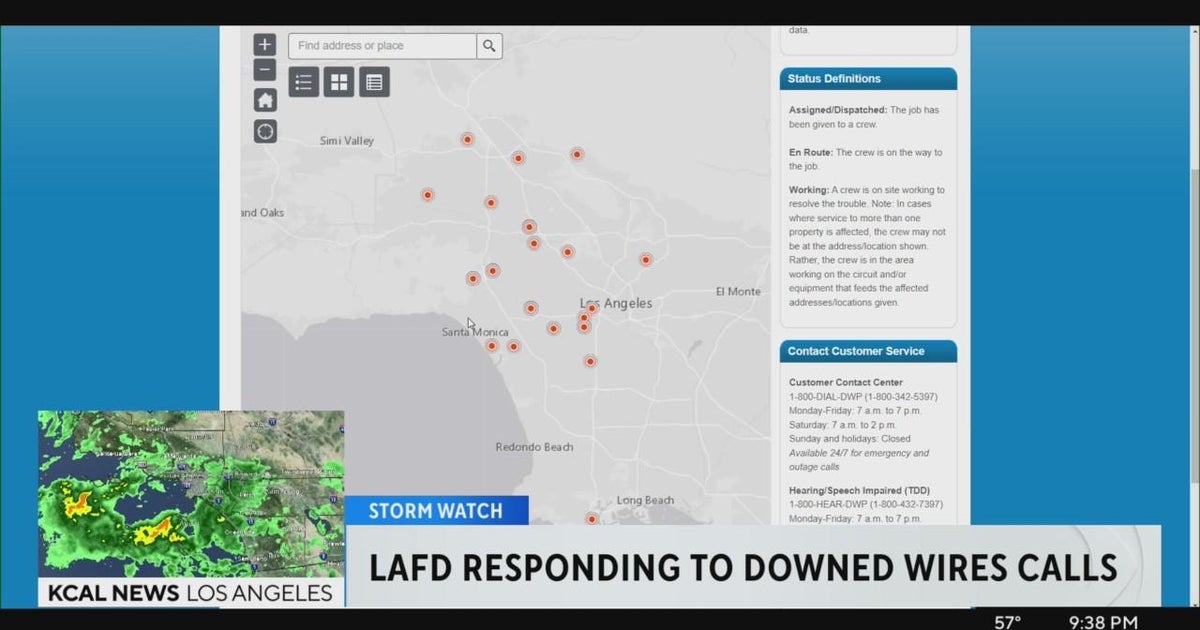Toggle the legend panel visibility
Viewport: 1200px width, 630px height.
pos(304,81)
